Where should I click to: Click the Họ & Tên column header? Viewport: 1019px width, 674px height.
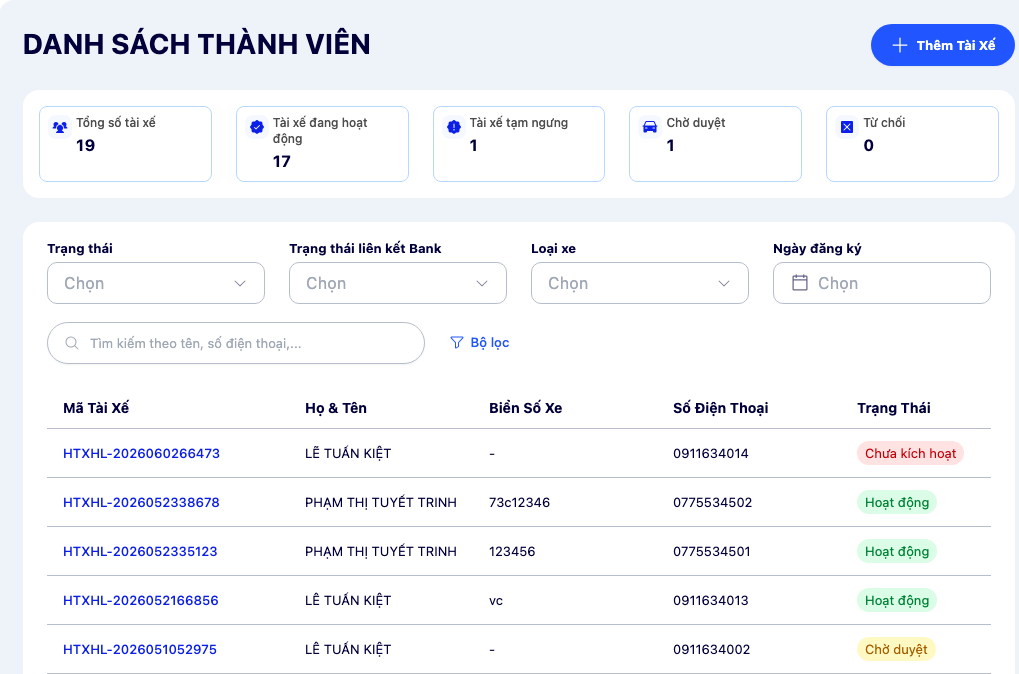336,408
